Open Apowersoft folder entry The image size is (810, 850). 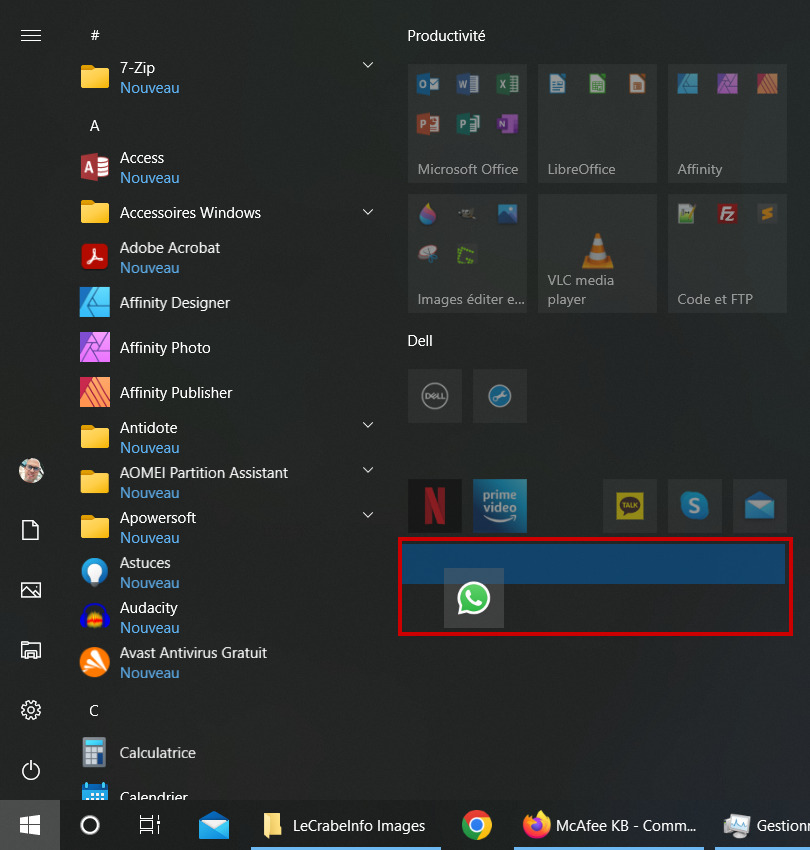pos(228,527)
